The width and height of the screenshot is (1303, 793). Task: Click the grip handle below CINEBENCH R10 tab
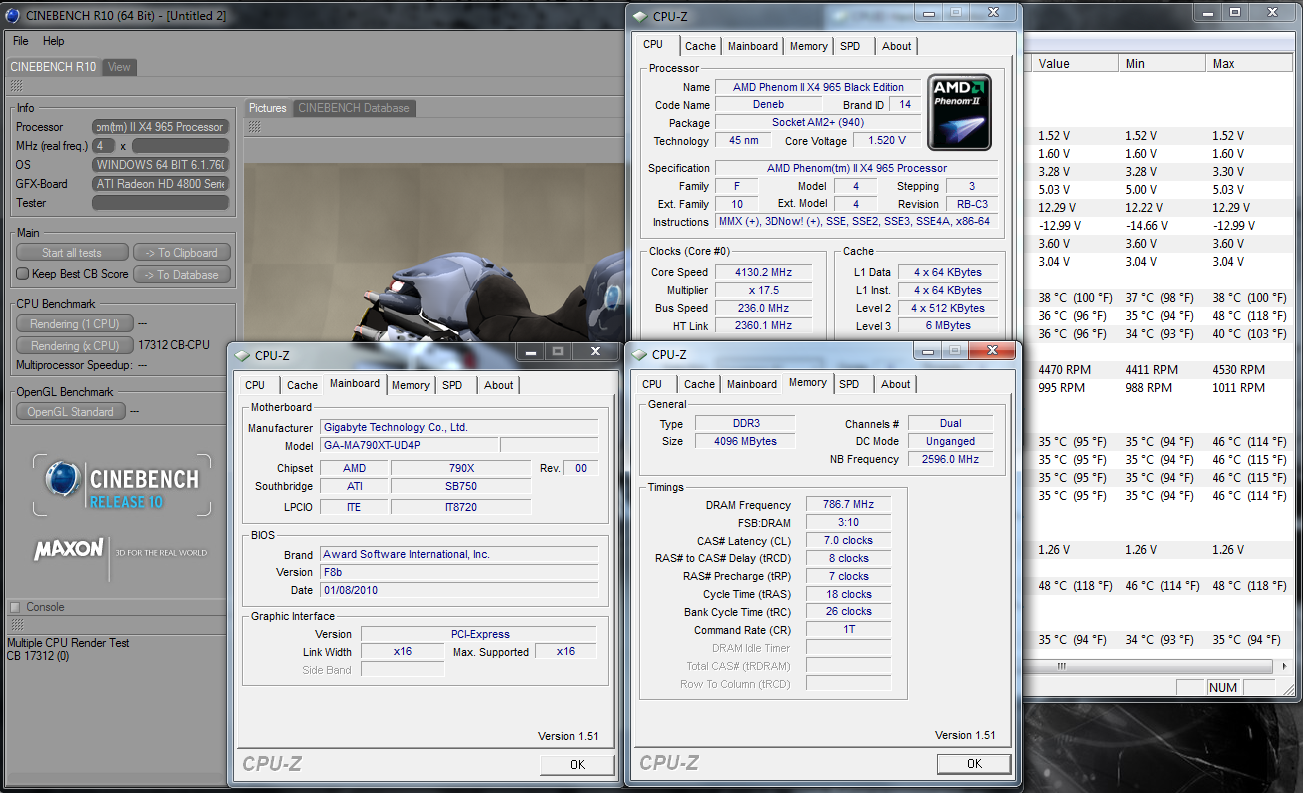(x=16, y=85)
